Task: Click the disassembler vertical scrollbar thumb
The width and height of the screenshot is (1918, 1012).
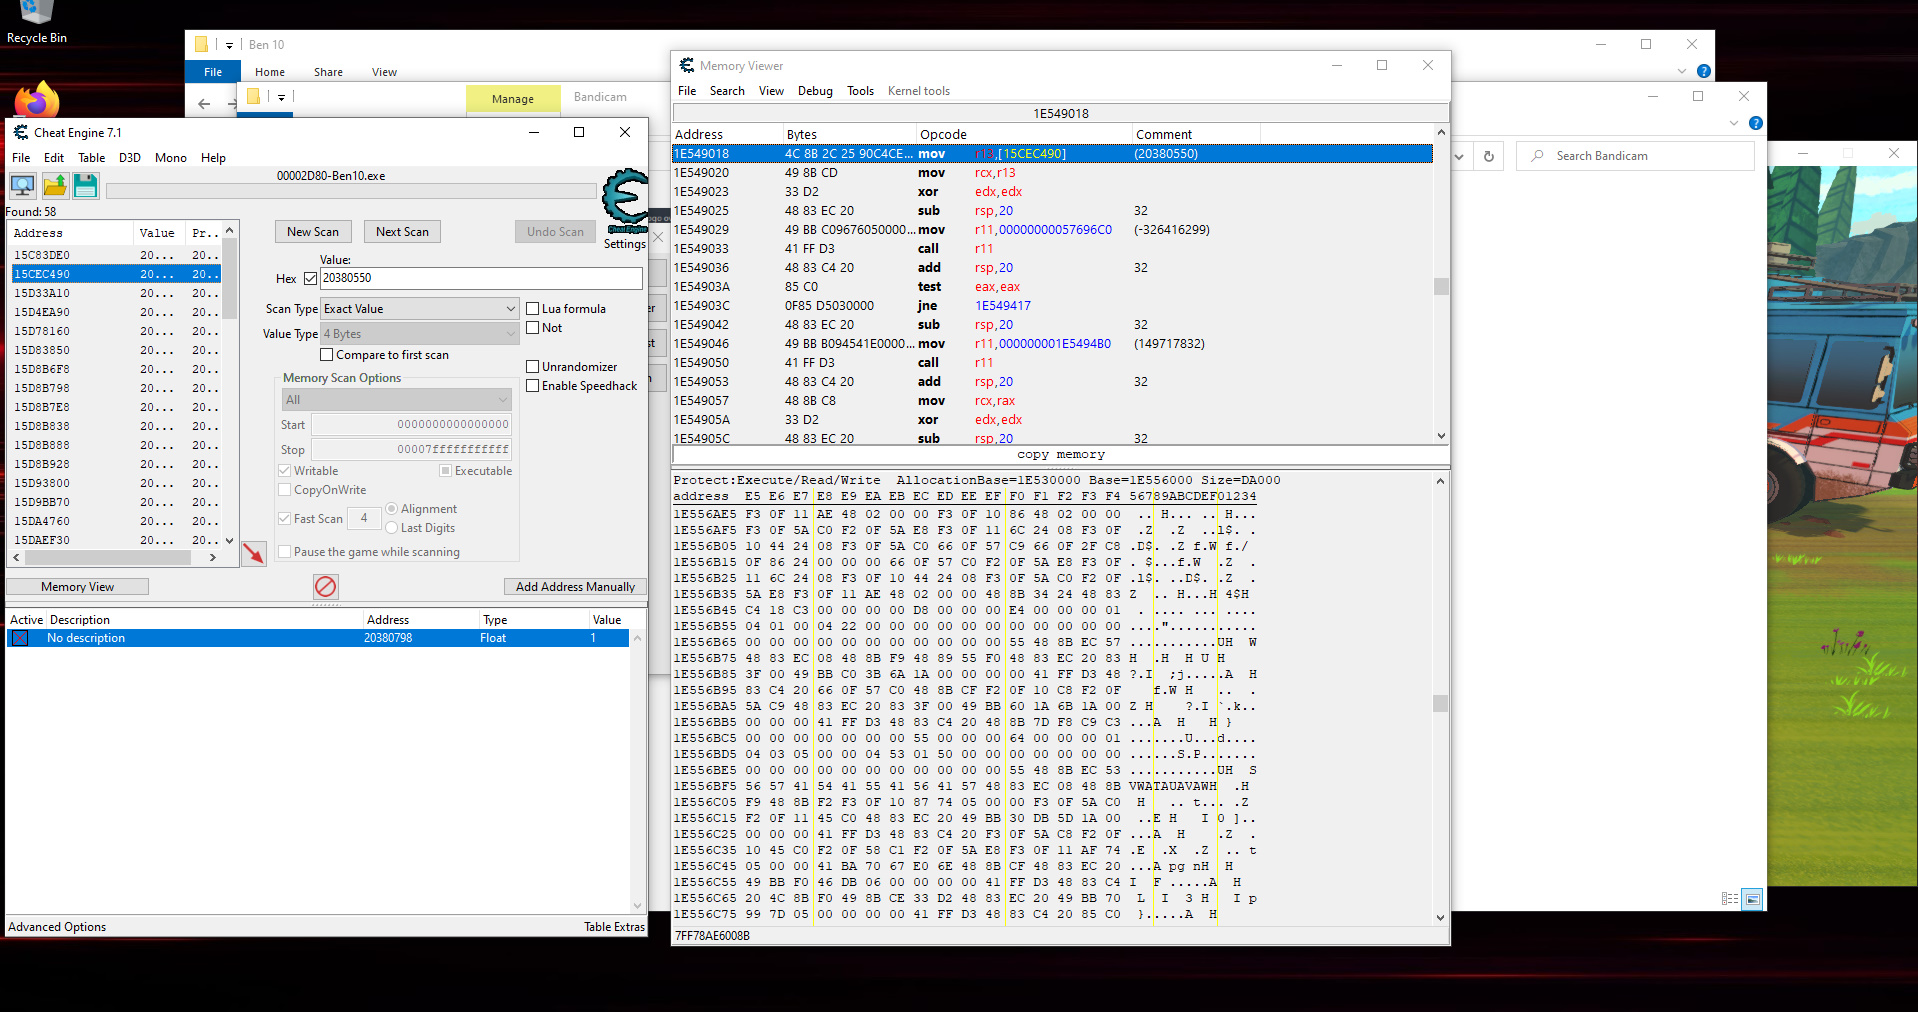Action: 1441,286
